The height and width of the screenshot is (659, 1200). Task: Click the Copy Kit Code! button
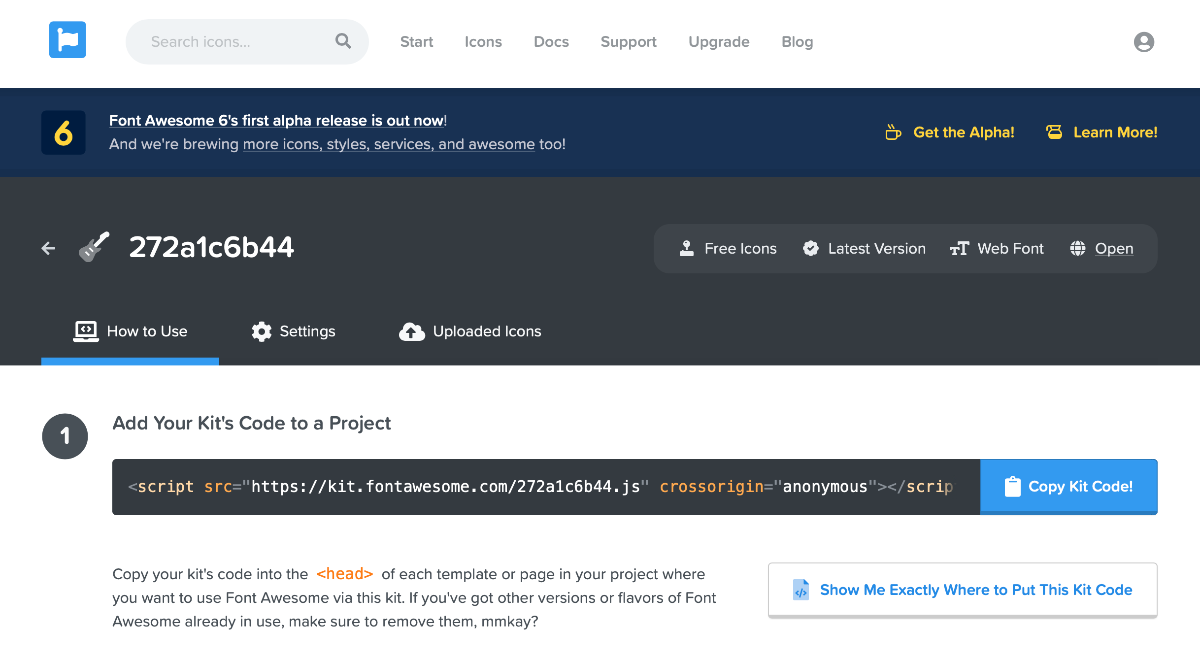coord(1069,487)
